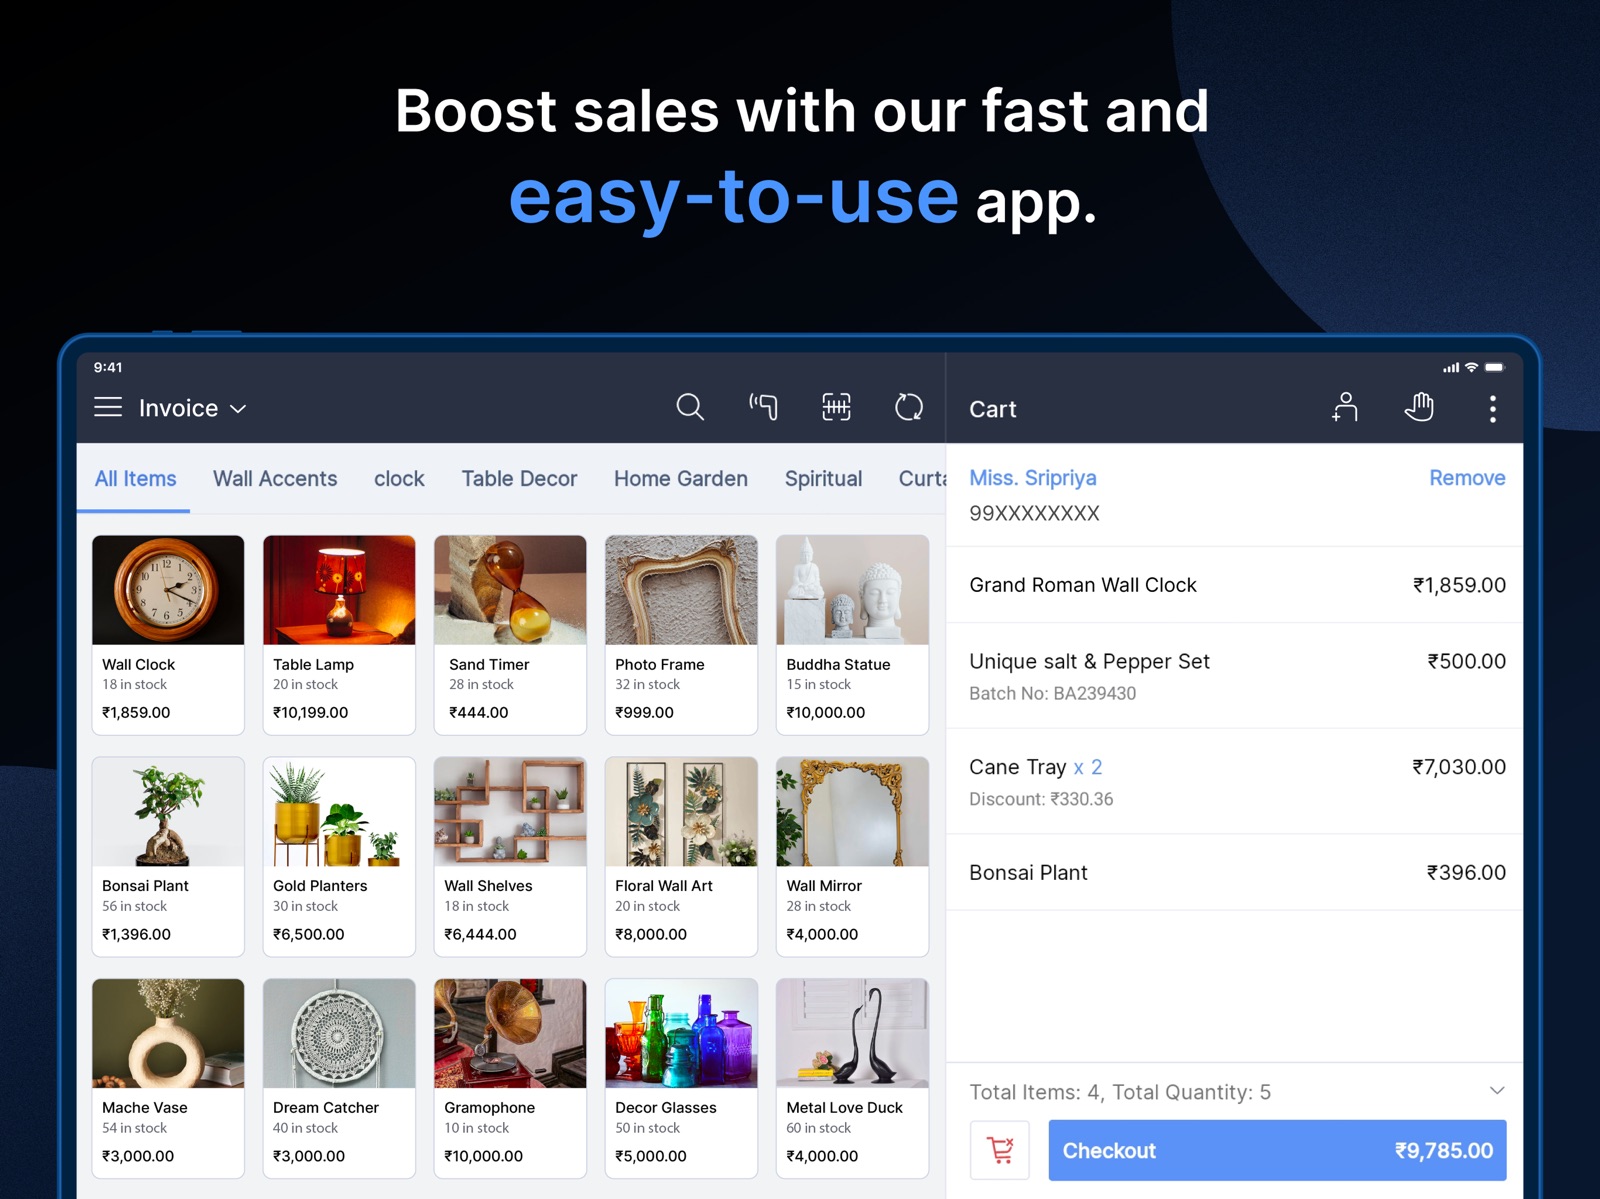
Task: Open Grand Roman Wall Clock cart line
Action: tap(1234, 585)
